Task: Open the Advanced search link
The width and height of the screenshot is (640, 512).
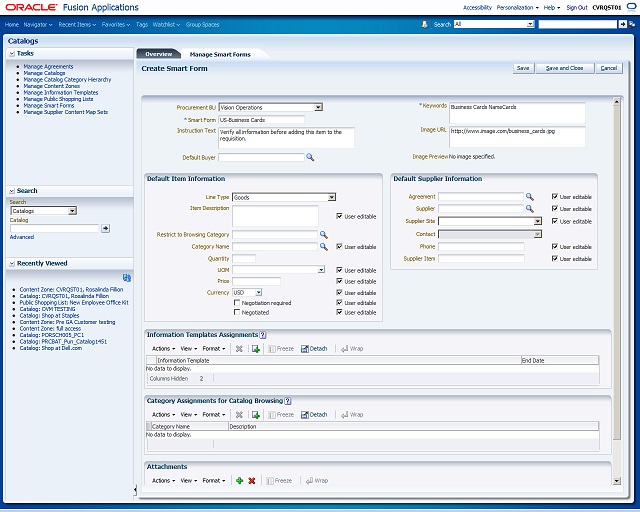Action: [22, 237]
